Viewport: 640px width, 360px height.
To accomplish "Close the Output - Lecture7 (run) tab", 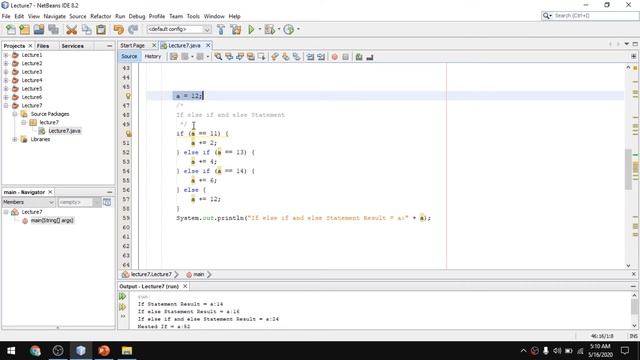I will point(185,287).
